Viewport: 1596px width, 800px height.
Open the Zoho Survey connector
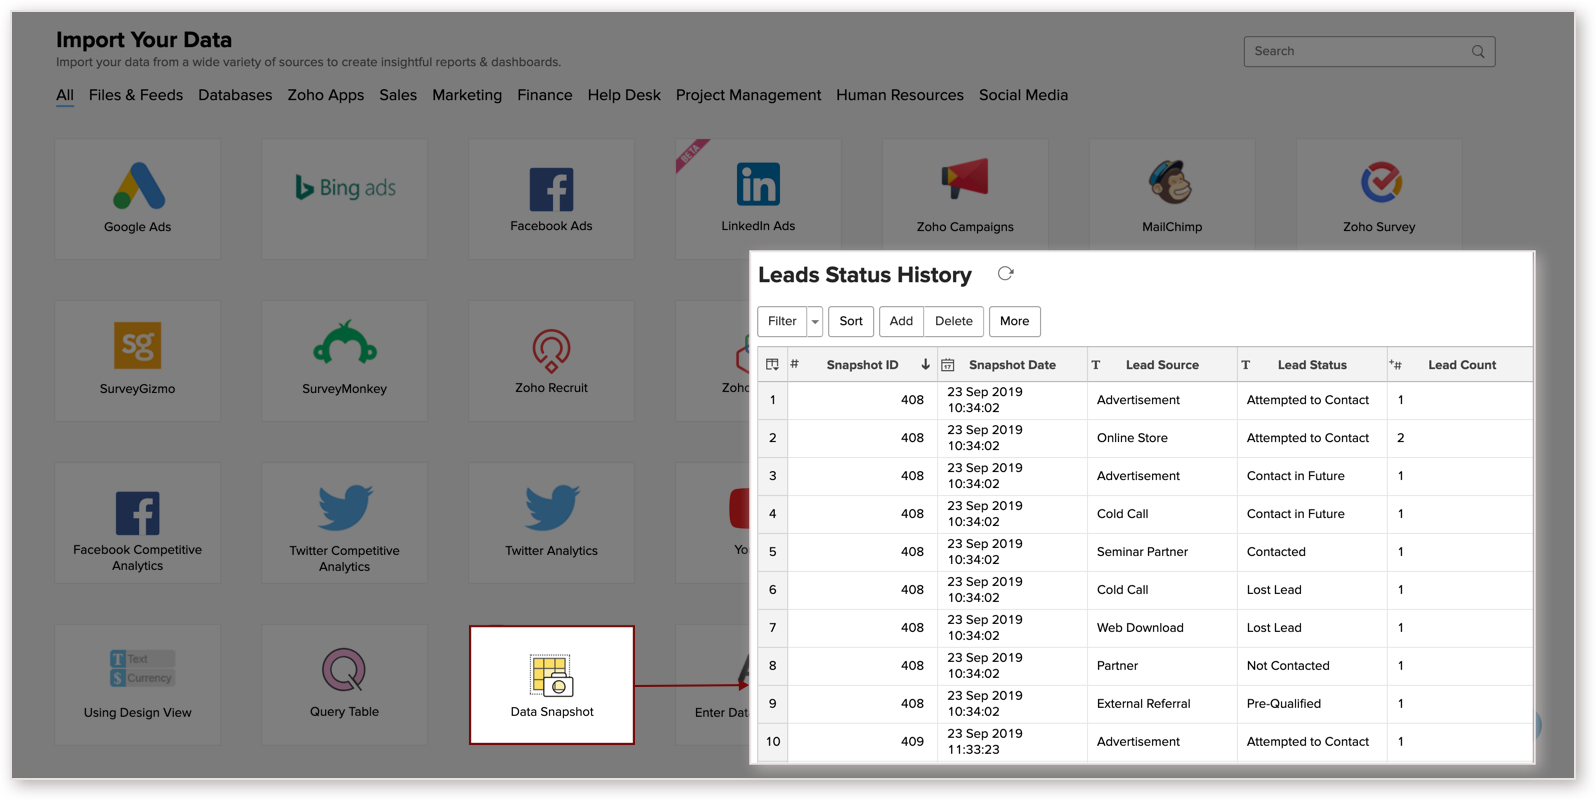click(x=1379, y=195)
